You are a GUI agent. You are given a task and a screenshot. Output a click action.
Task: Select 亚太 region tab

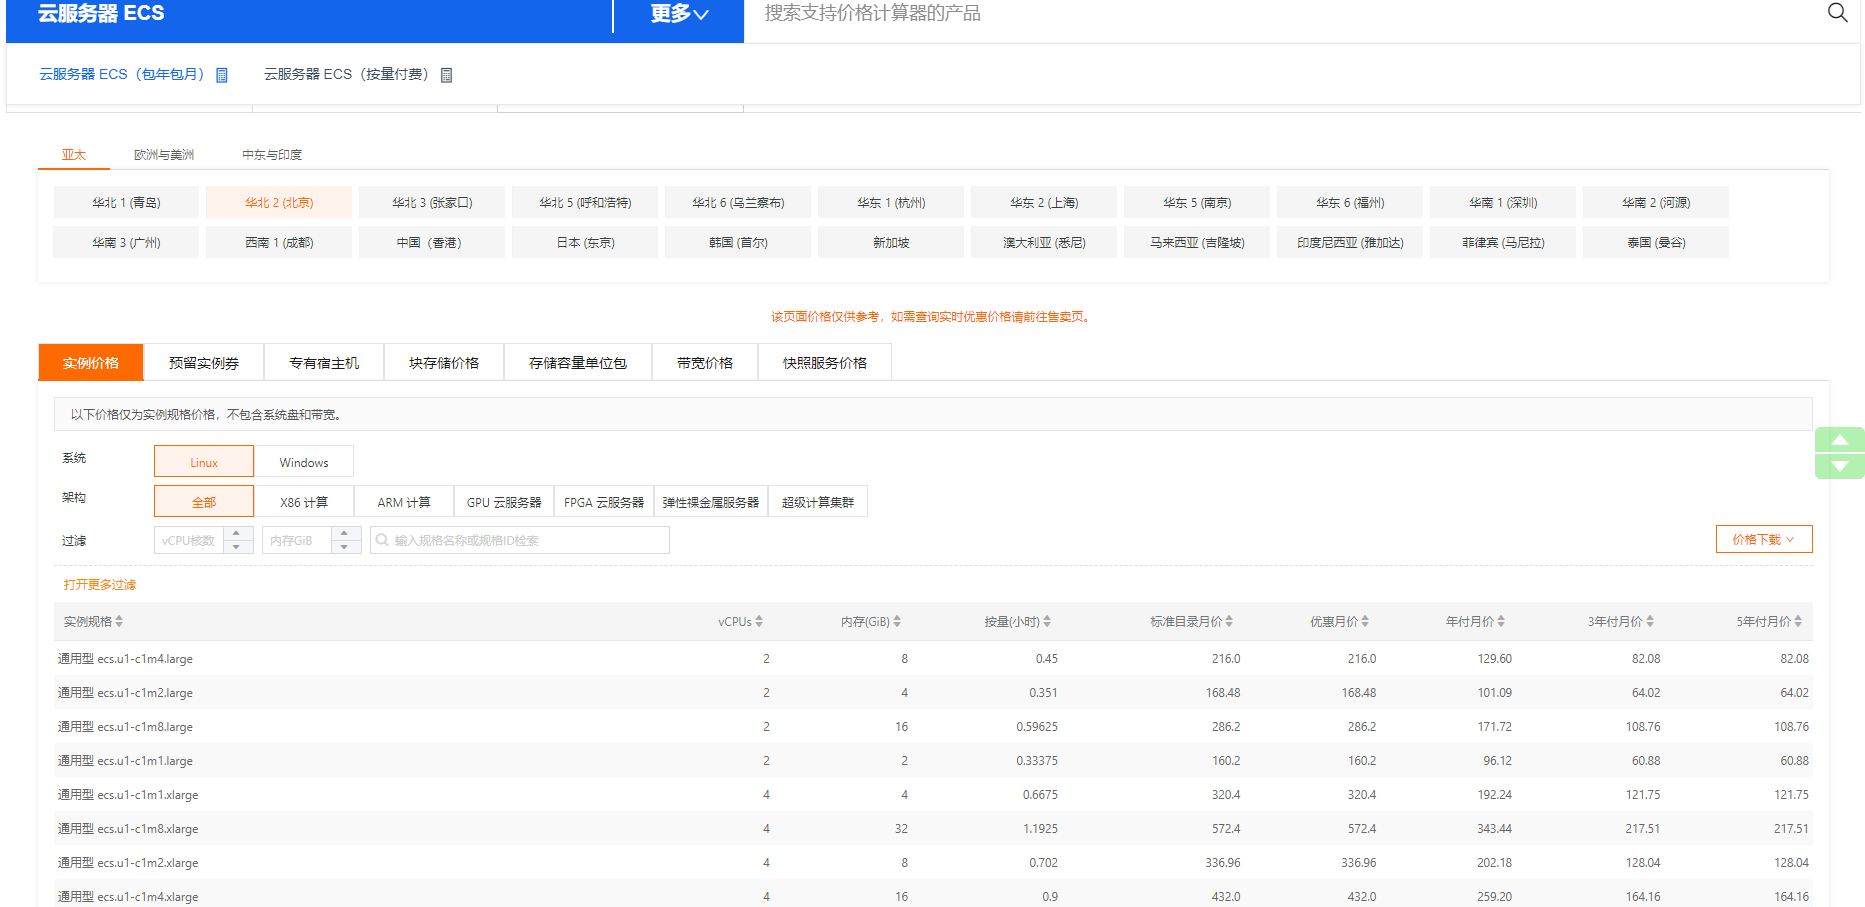(x=74, y=155)
